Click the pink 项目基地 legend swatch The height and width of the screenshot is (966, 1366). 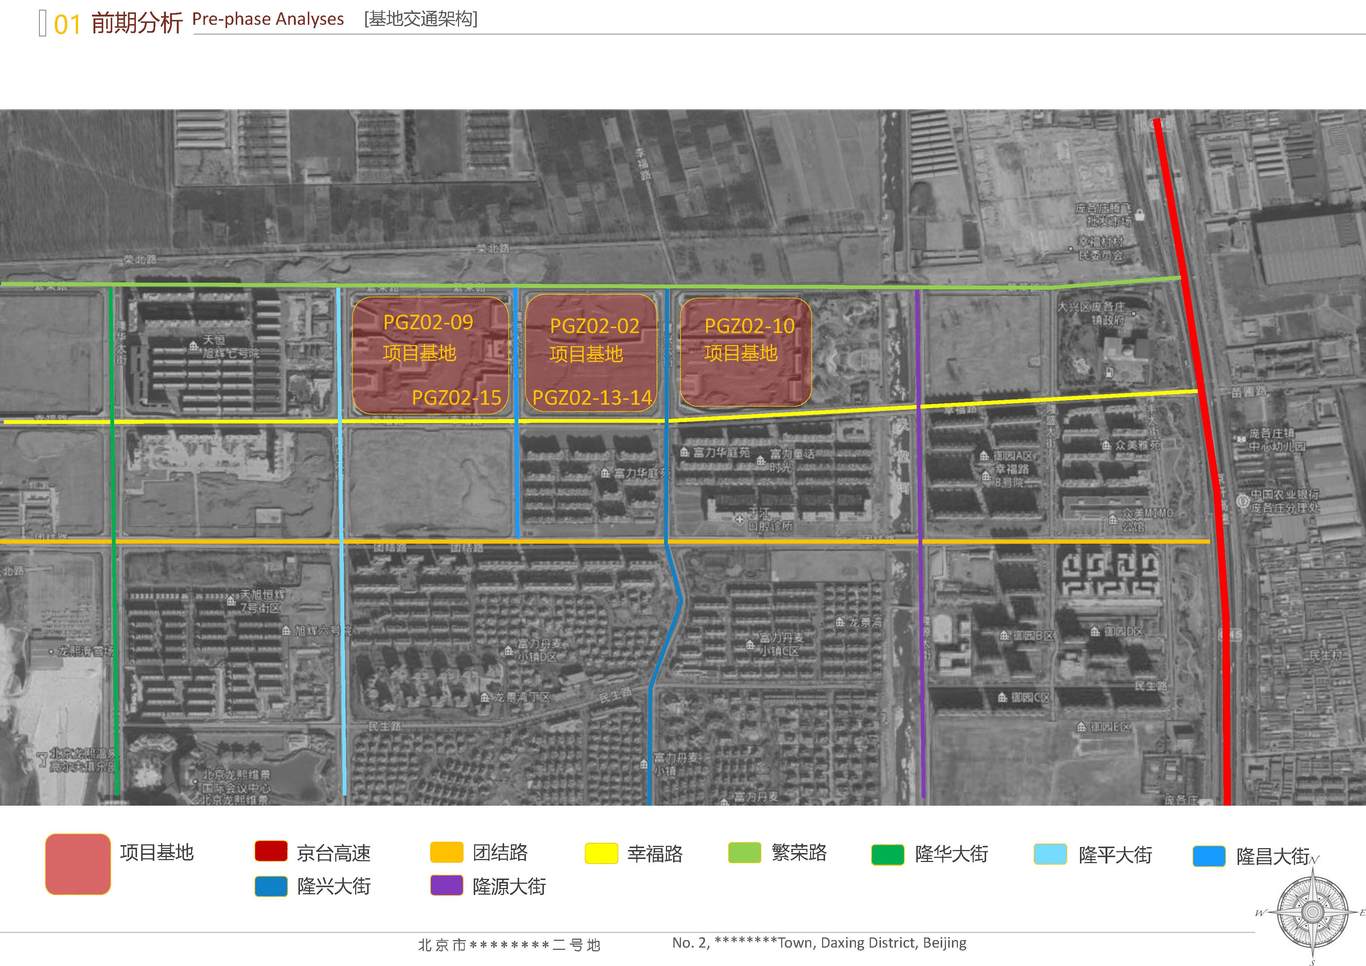(x=78, y=864)
